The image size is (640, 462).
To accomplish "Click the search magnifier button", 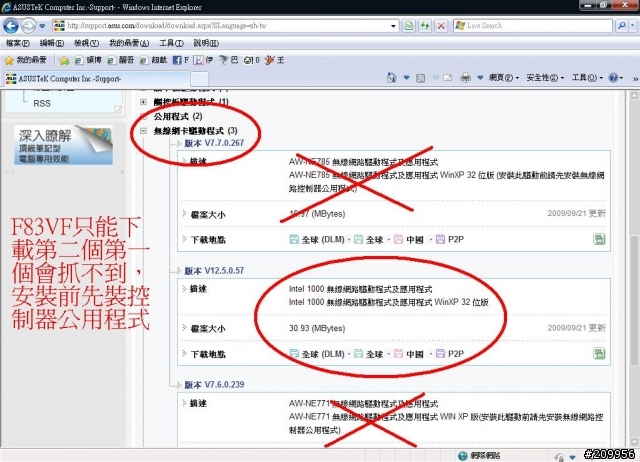I will tap(622, 26).
